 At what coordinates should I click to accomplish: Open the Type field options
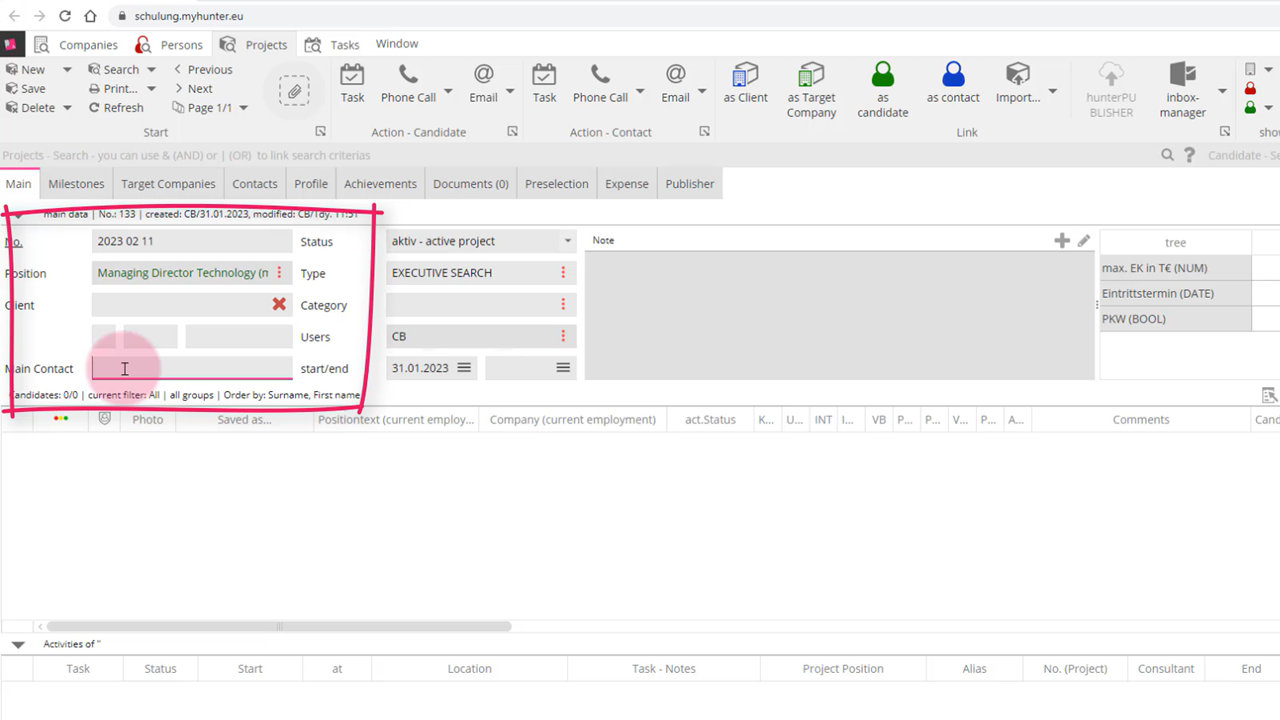coord(563,273)
